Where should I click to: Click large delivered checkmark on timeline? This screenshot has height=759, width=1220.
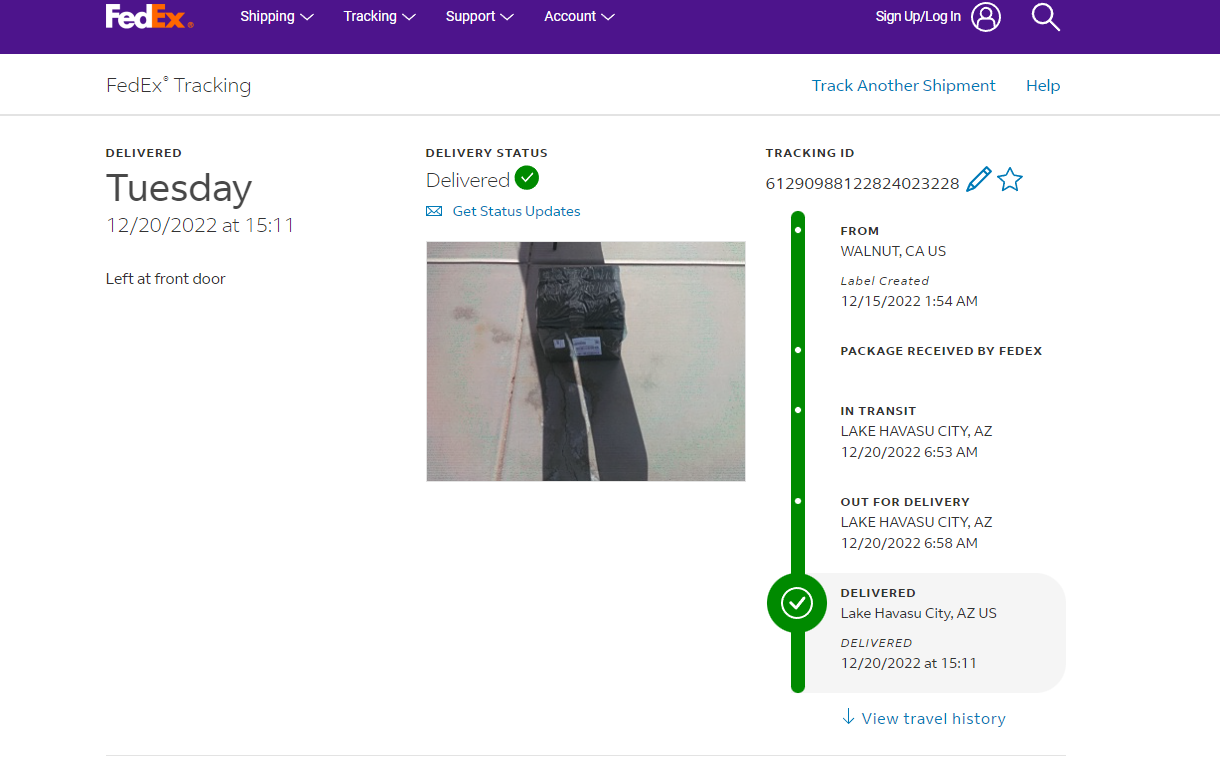click(797, 603)
